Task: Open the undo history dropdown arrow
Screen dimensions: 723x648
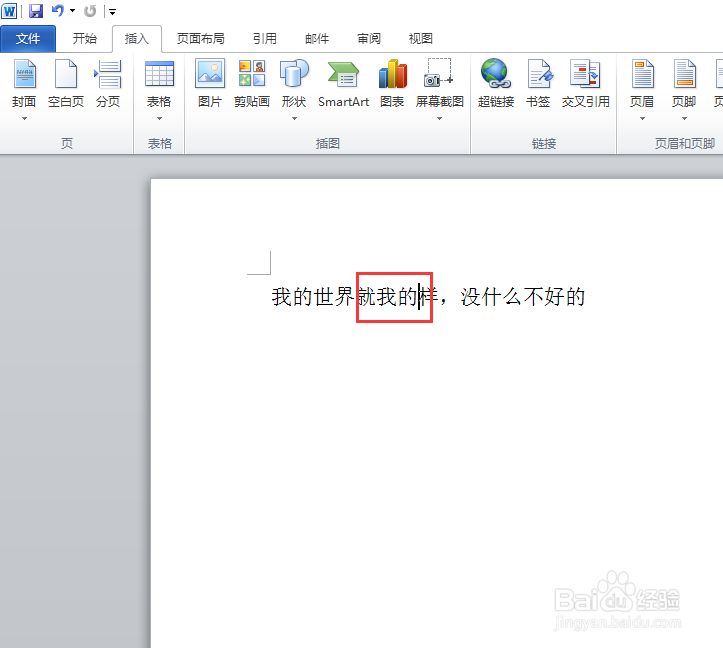Action: pyautogui.click(x=72, y=11)
